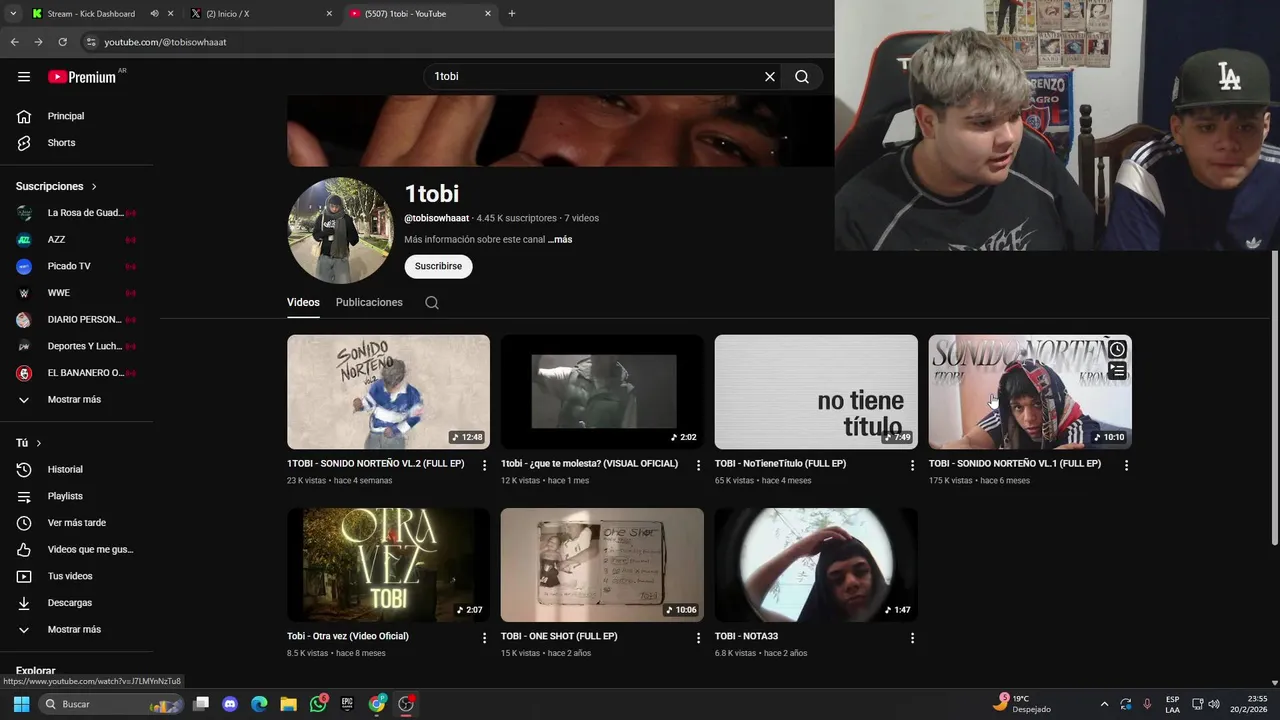Show hidden system tray icons chevron
The width and height of the screenshot is (1280, 720).
[1104, 704]
